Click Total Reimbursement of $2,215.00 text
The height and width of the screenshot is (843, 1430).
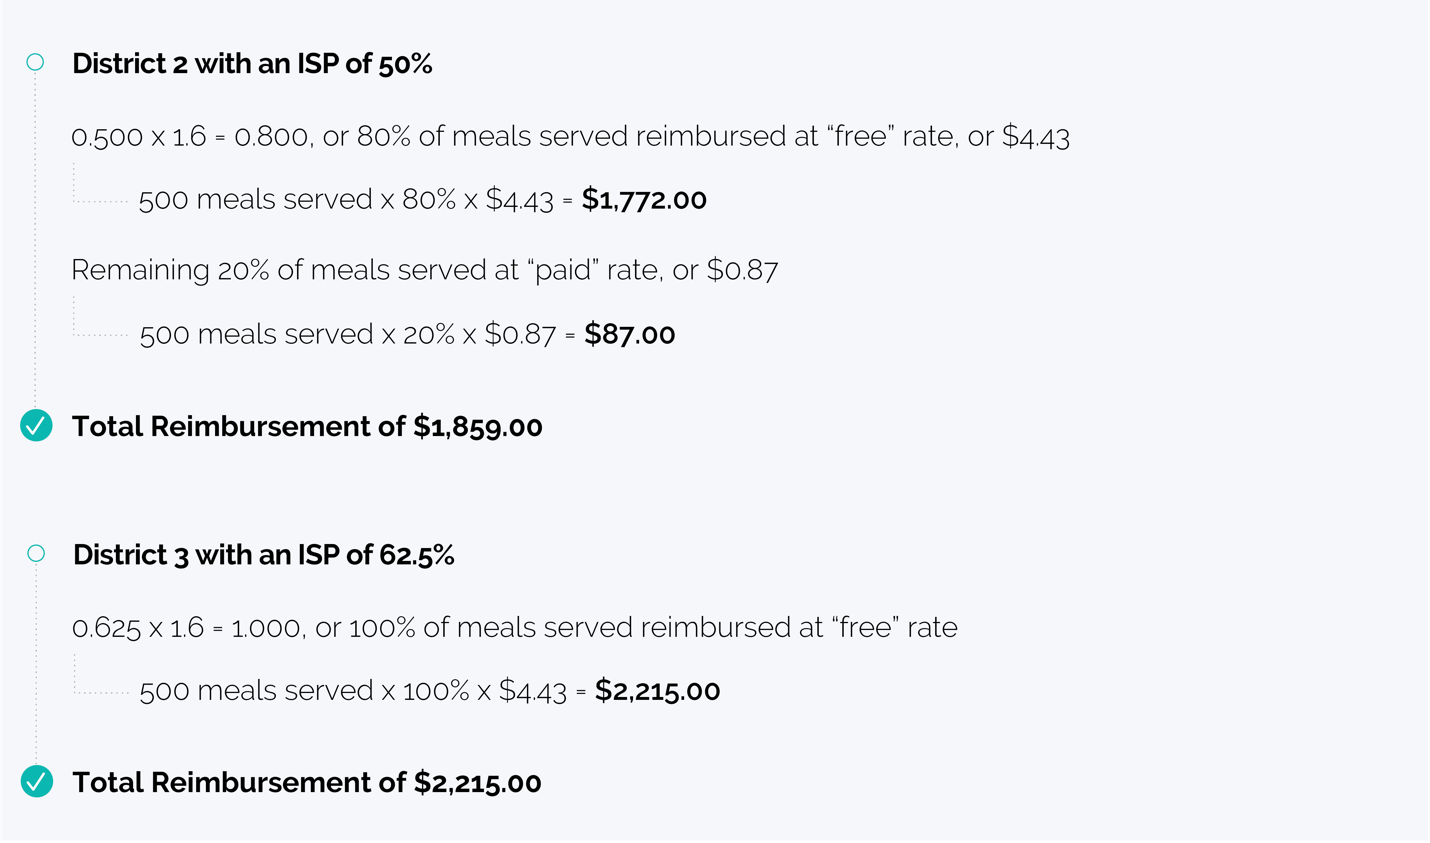[306, 783]
